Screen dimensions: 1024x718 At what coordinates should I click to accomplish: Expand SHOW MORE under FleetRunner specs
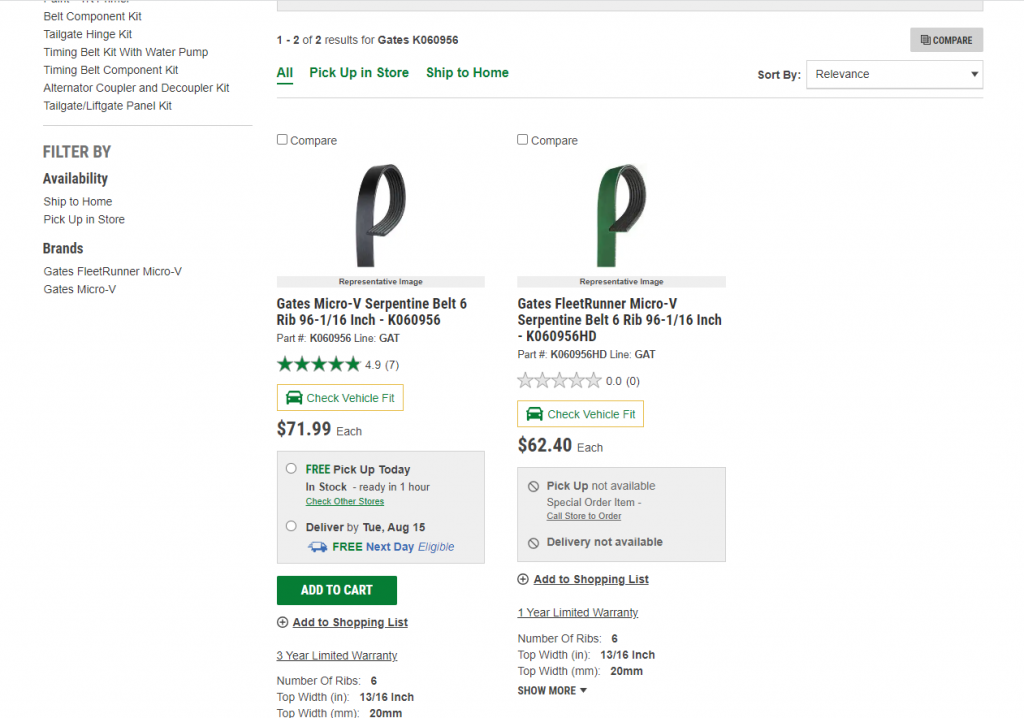pyautogui.click(x=552, y=691)
